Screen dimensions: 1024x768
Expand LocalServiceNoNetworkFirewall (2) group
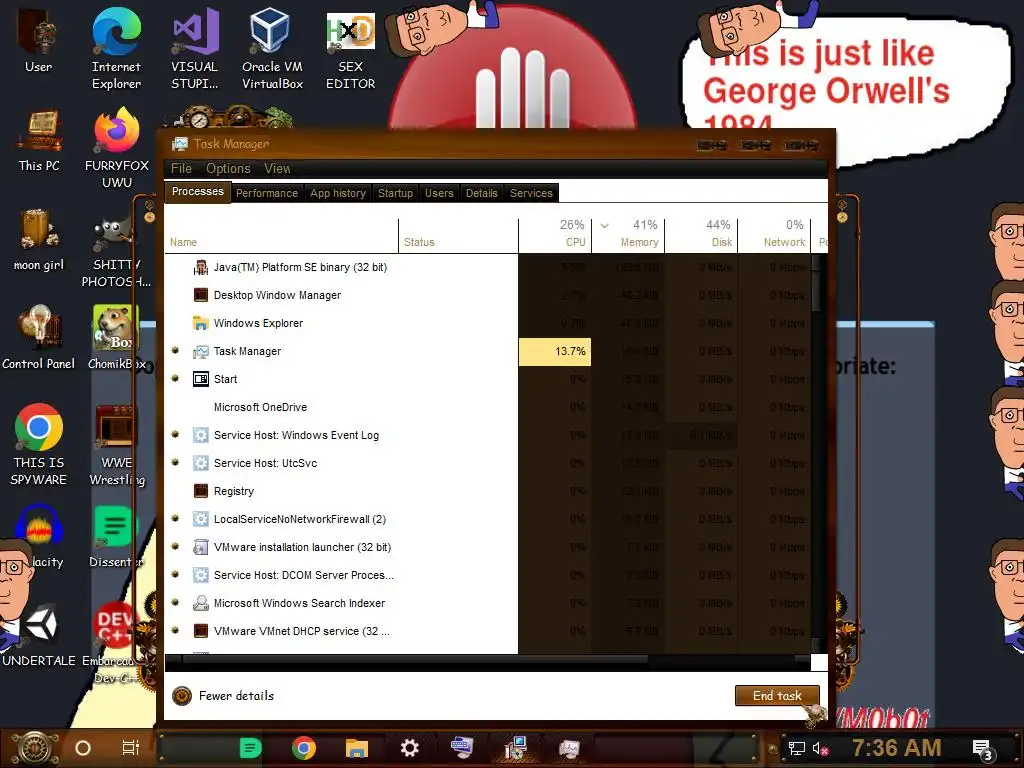pyautogui.click(x=175, y=519)
